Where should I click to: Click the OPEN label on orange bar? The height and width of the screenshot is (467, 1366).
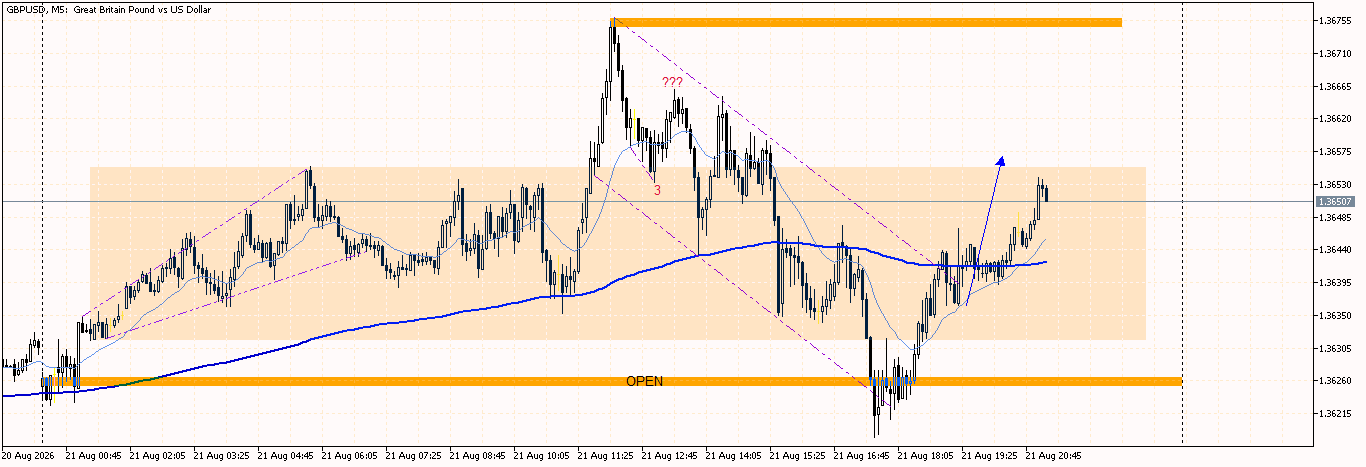[x=644, y=382]
